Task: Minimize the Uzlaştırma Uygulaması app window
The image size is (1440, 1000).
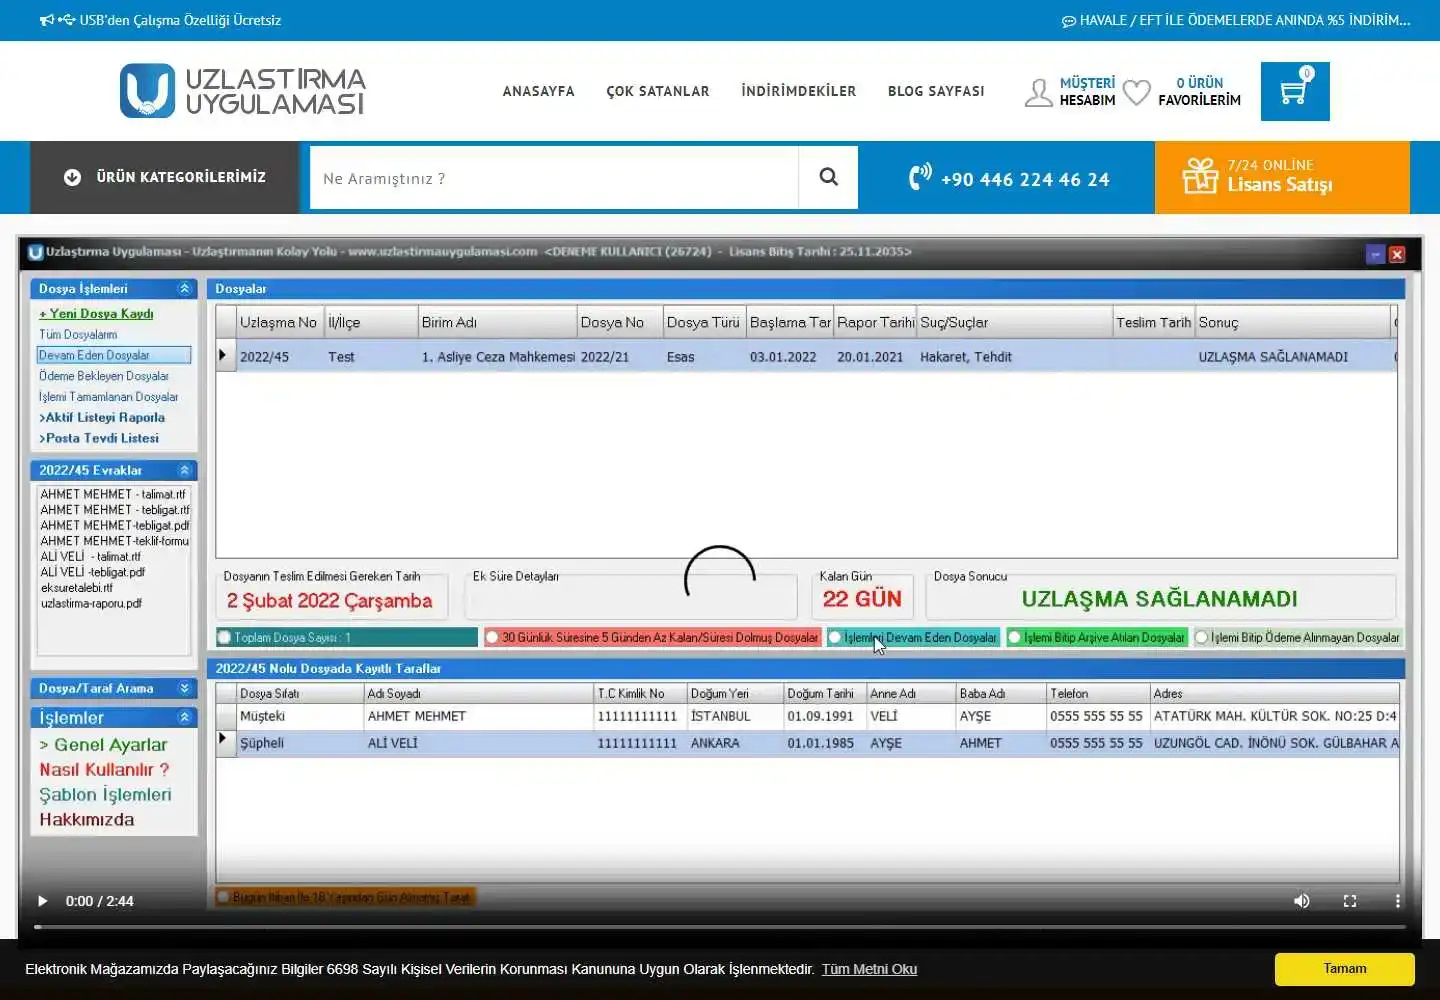Action: pos(1375,254)
